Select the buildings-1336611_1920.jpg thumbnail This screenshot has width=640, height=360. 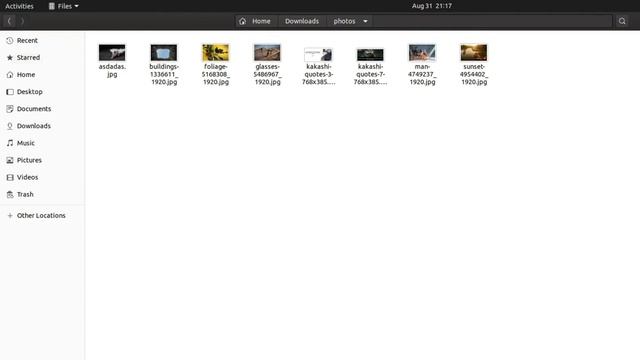164,53
